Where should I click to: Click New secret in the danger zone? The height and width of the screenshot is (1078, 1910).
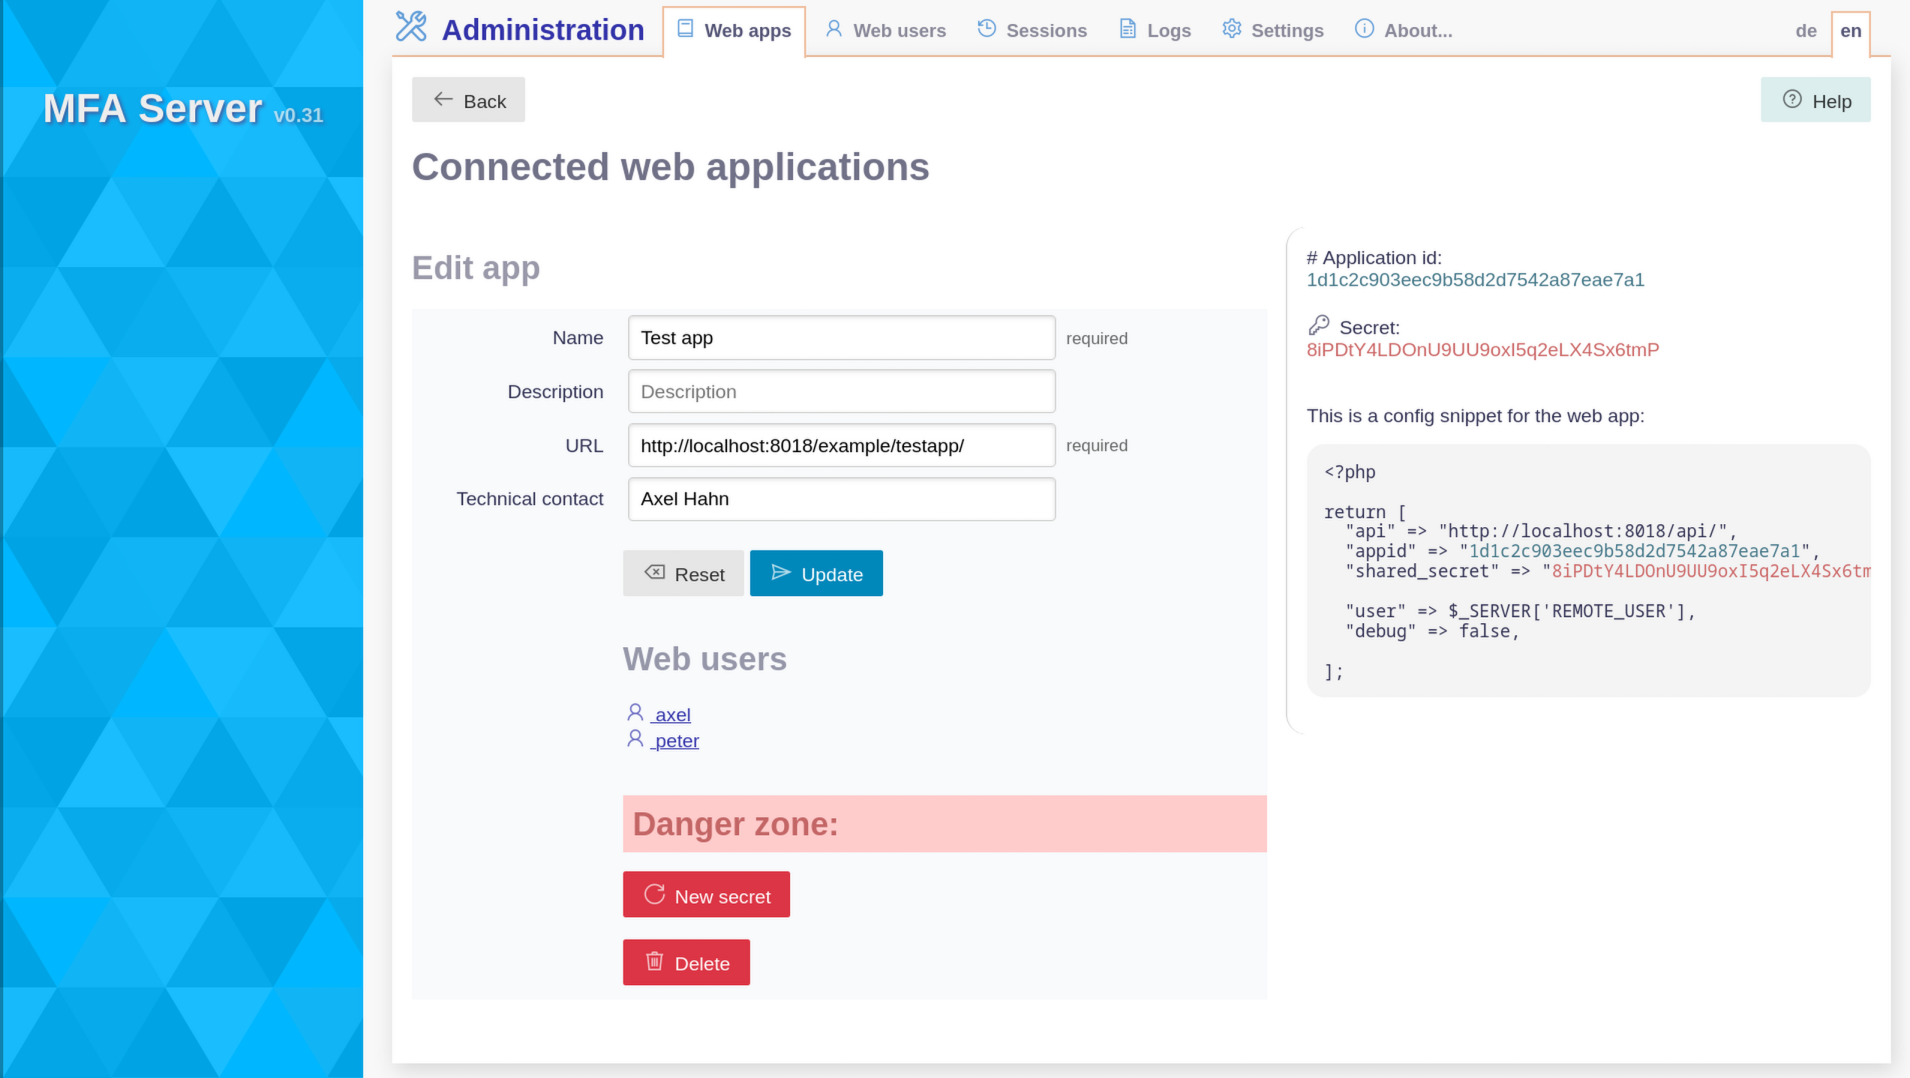point(706,894)
